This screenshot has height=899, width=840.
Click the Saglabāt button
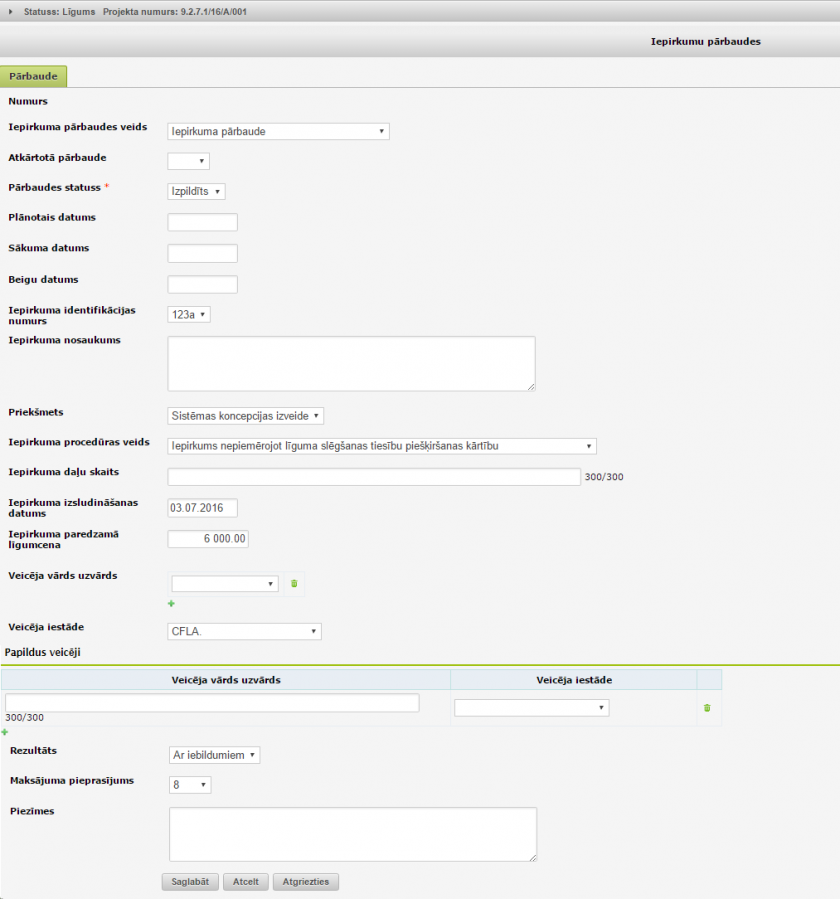click(x=190, y=882)
